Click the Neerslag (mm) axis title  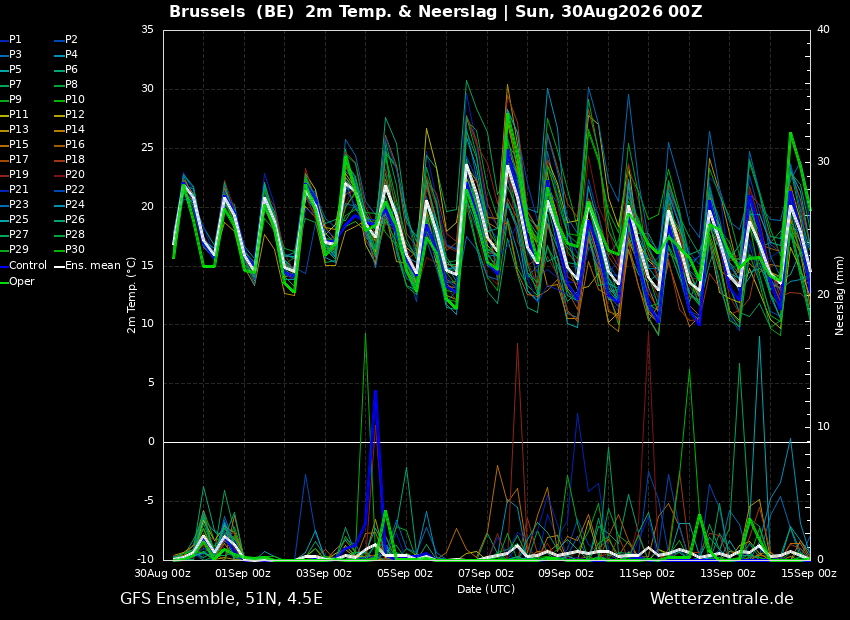point(840,295)
